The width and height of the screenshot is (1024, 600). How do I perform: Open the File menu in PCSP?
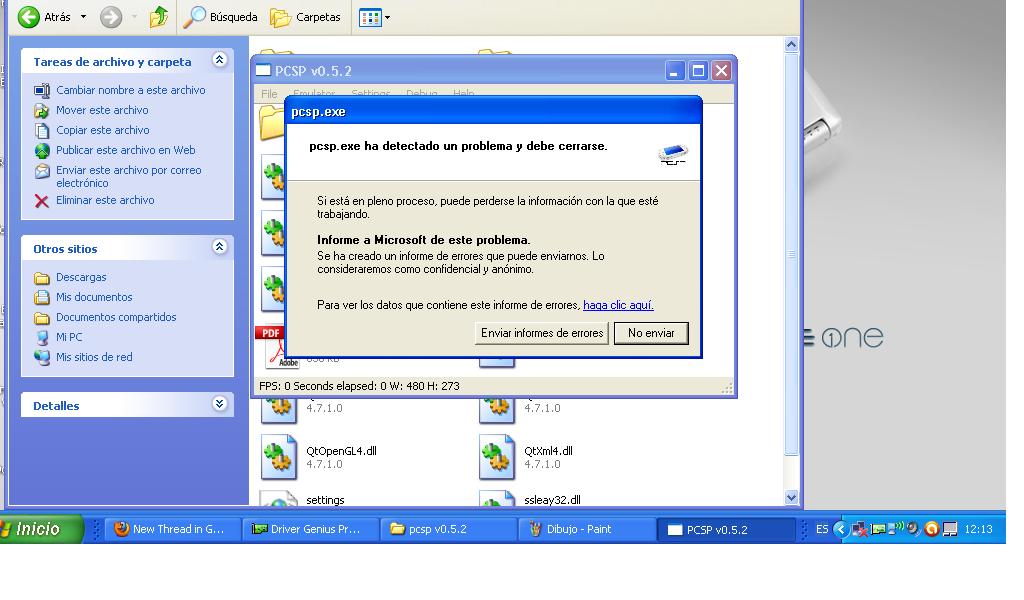click(269, 94)
